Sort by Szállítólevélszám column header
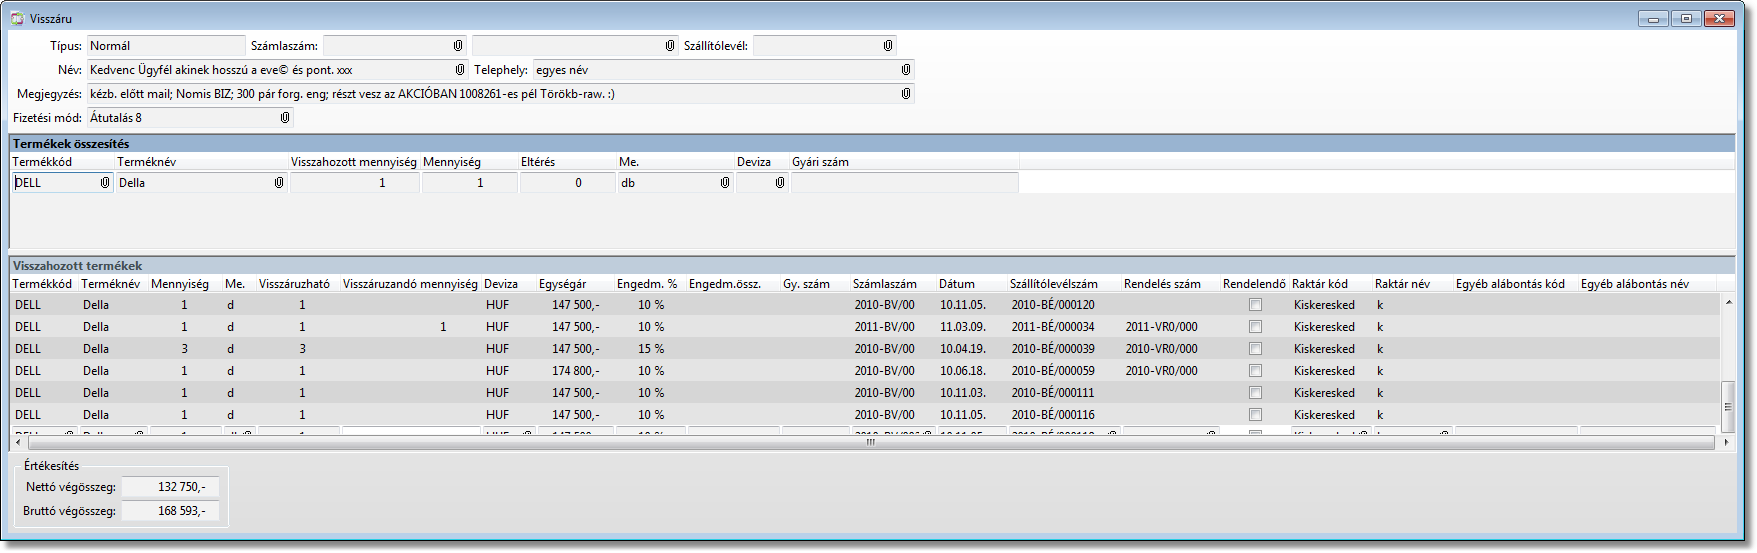 point(1054,284)
